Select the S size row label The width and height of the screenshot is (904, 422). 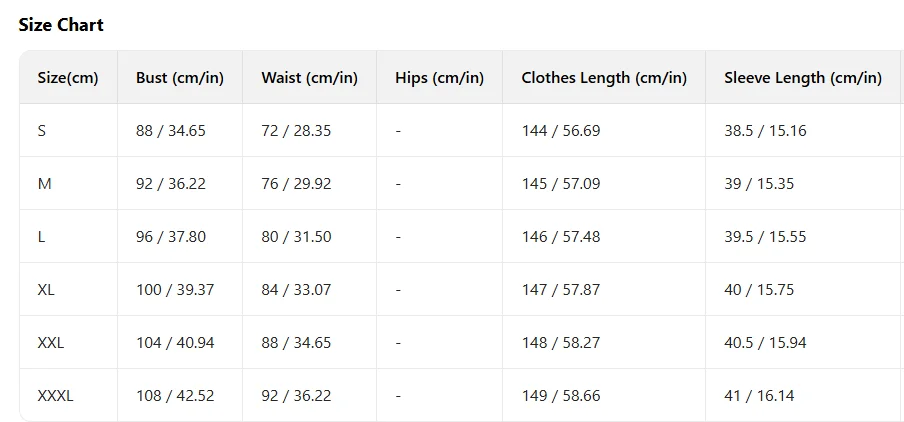point(42,131)
